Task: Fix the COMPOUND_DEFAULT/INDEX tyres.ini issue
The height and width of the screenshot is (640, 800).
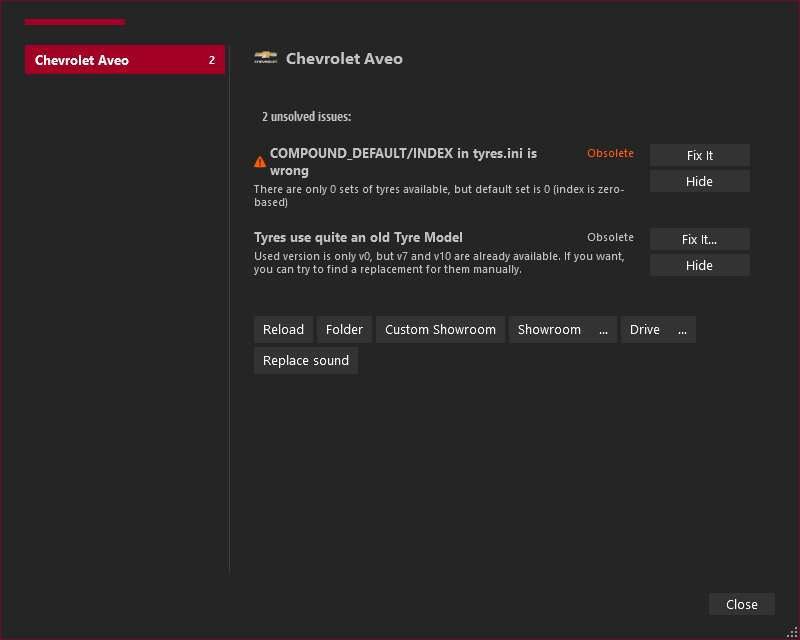Action: [x=699, y=155]
